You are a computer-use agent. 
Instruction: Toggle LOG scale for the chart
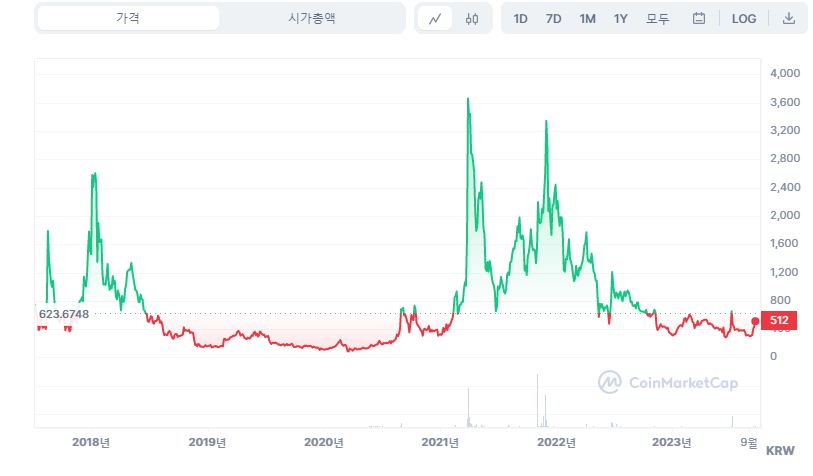click(744, 19)
